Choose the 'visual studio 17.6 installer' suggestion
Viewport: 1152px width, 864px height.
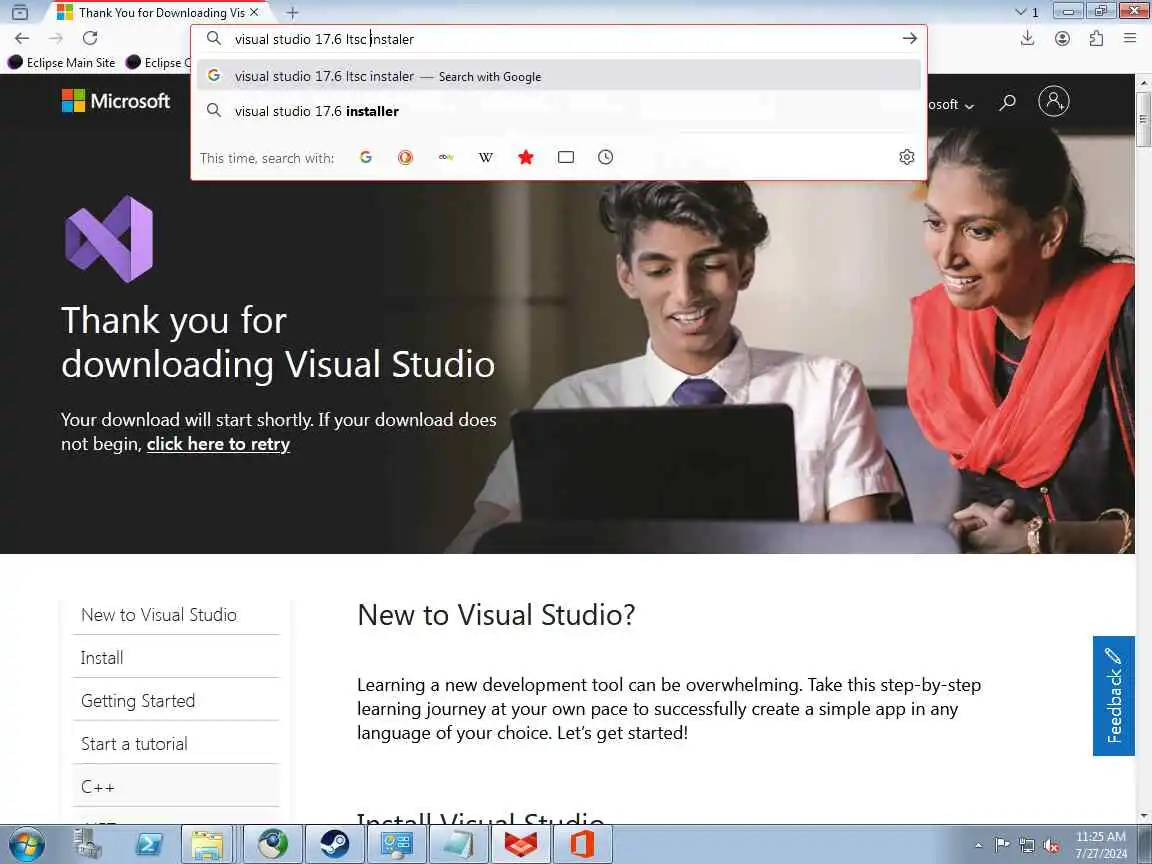click(558, 111)
